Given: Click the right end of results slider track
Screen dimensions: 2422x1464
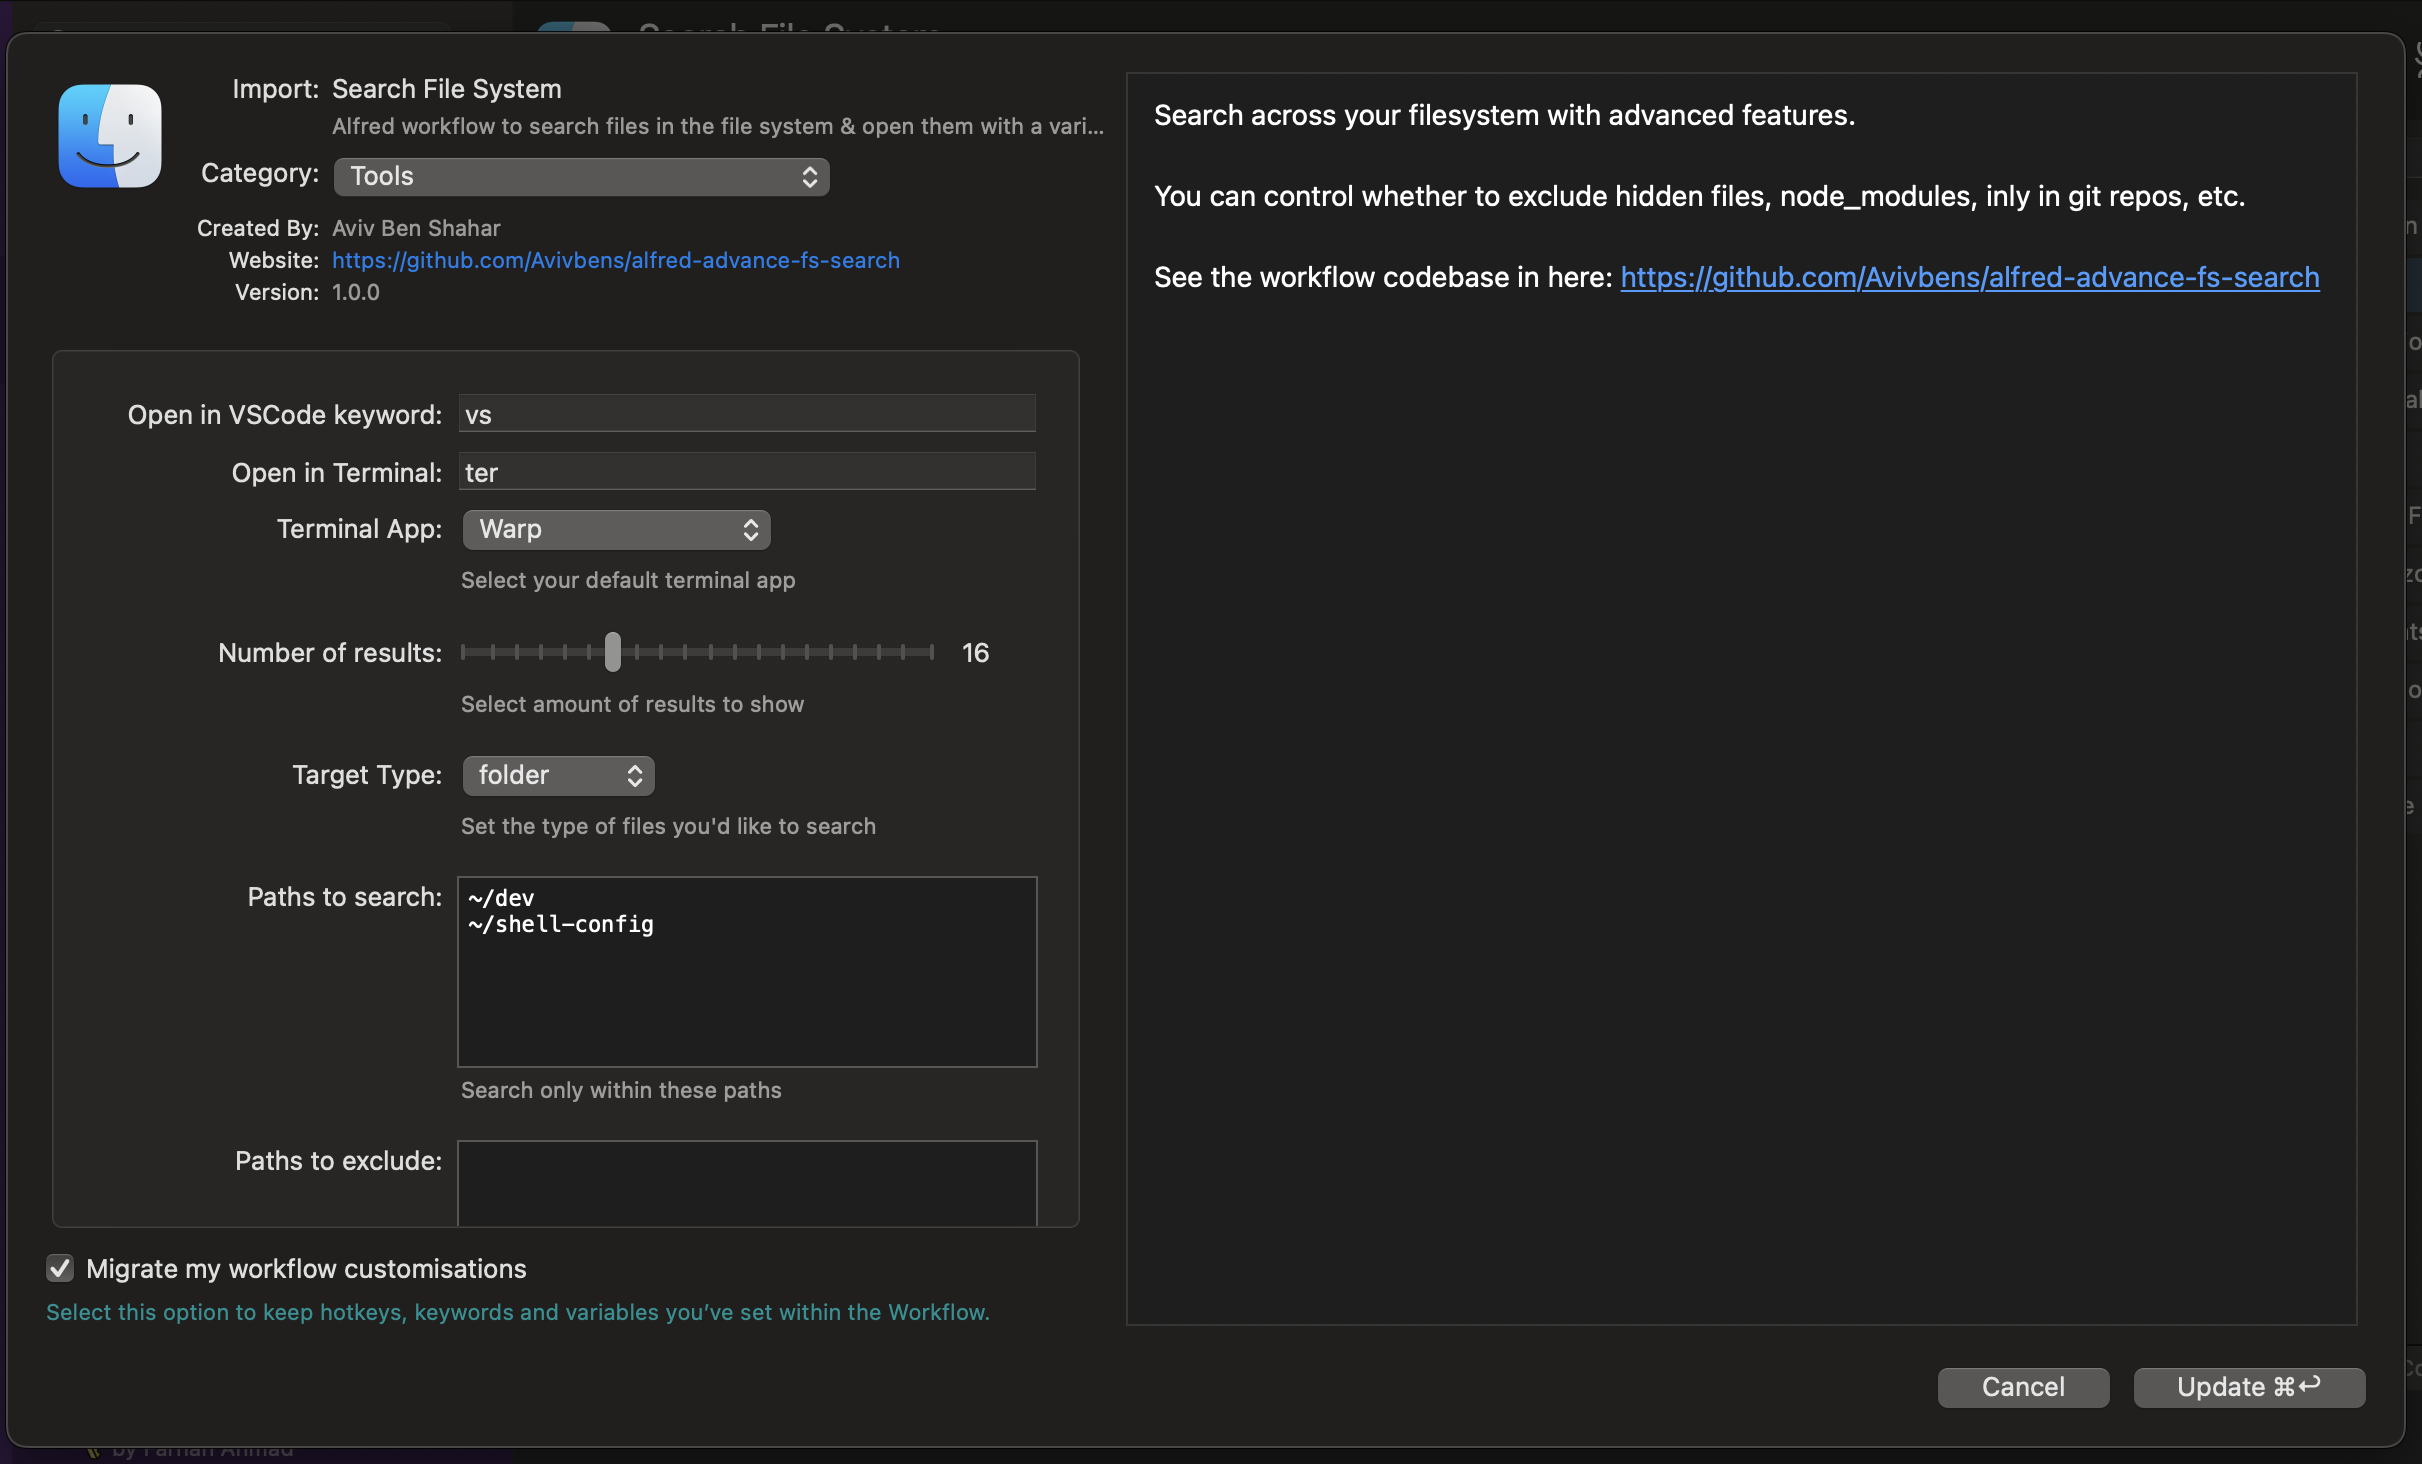Looking at the screenshot, I should (930, 652).
